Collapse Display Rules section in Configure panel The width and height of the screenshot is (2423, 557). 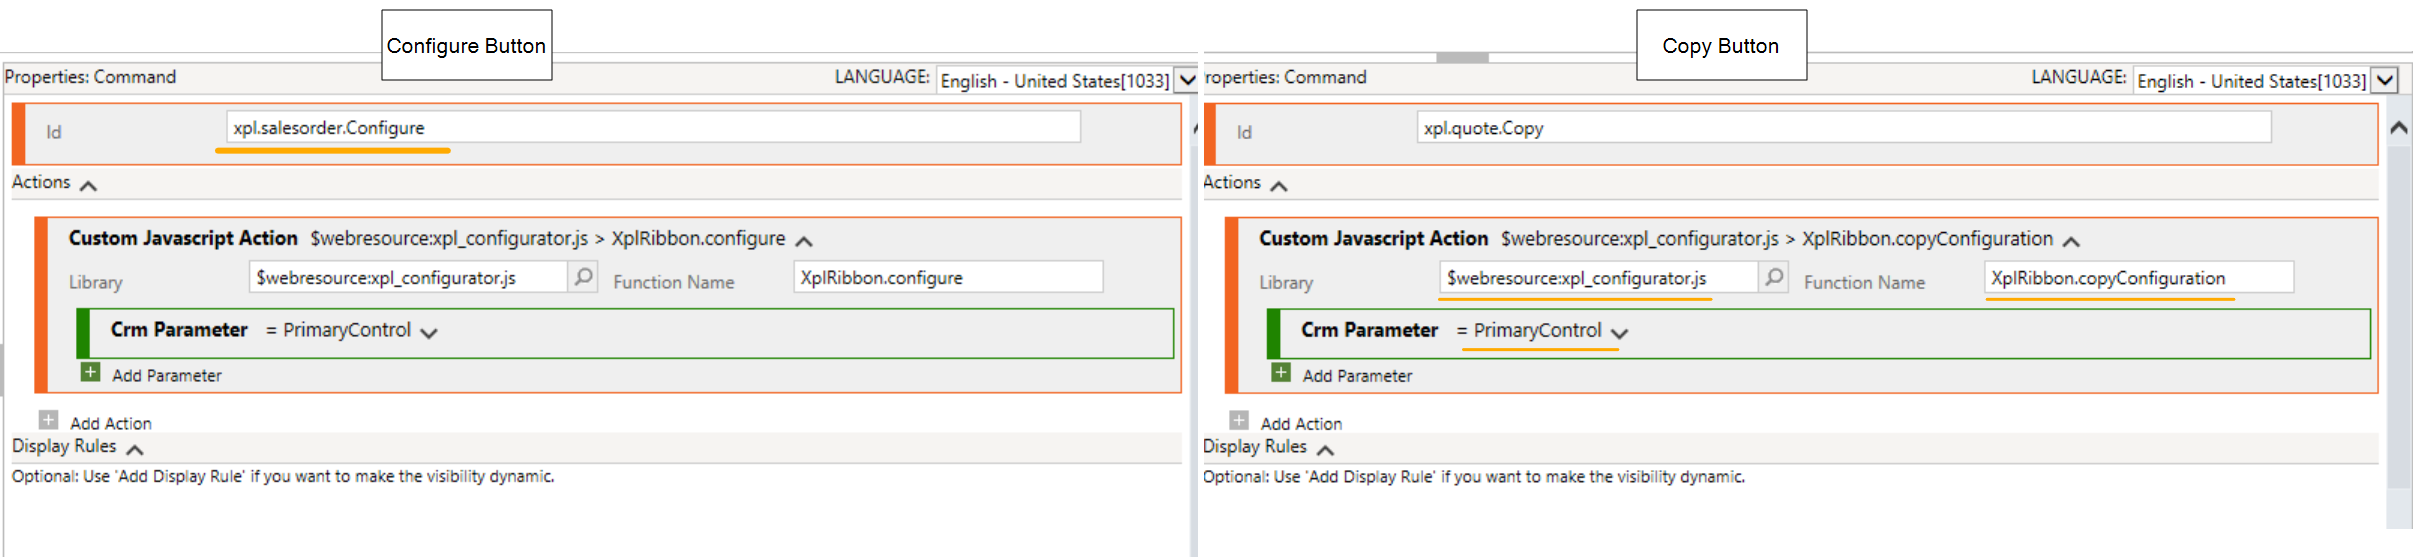pos(135,450)
